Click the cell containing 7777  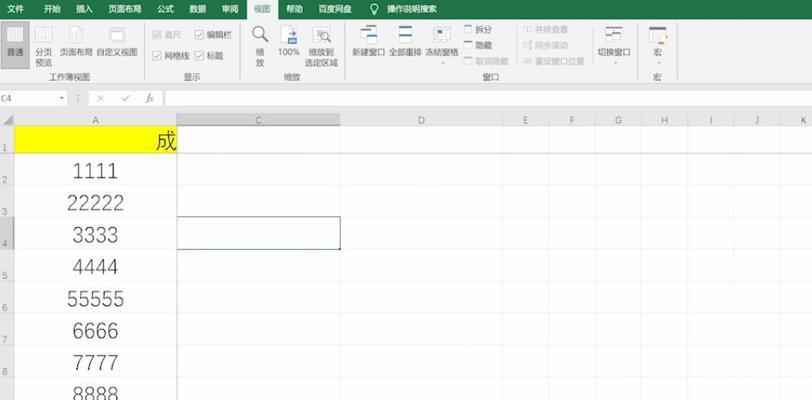click(x=95, y=362)
